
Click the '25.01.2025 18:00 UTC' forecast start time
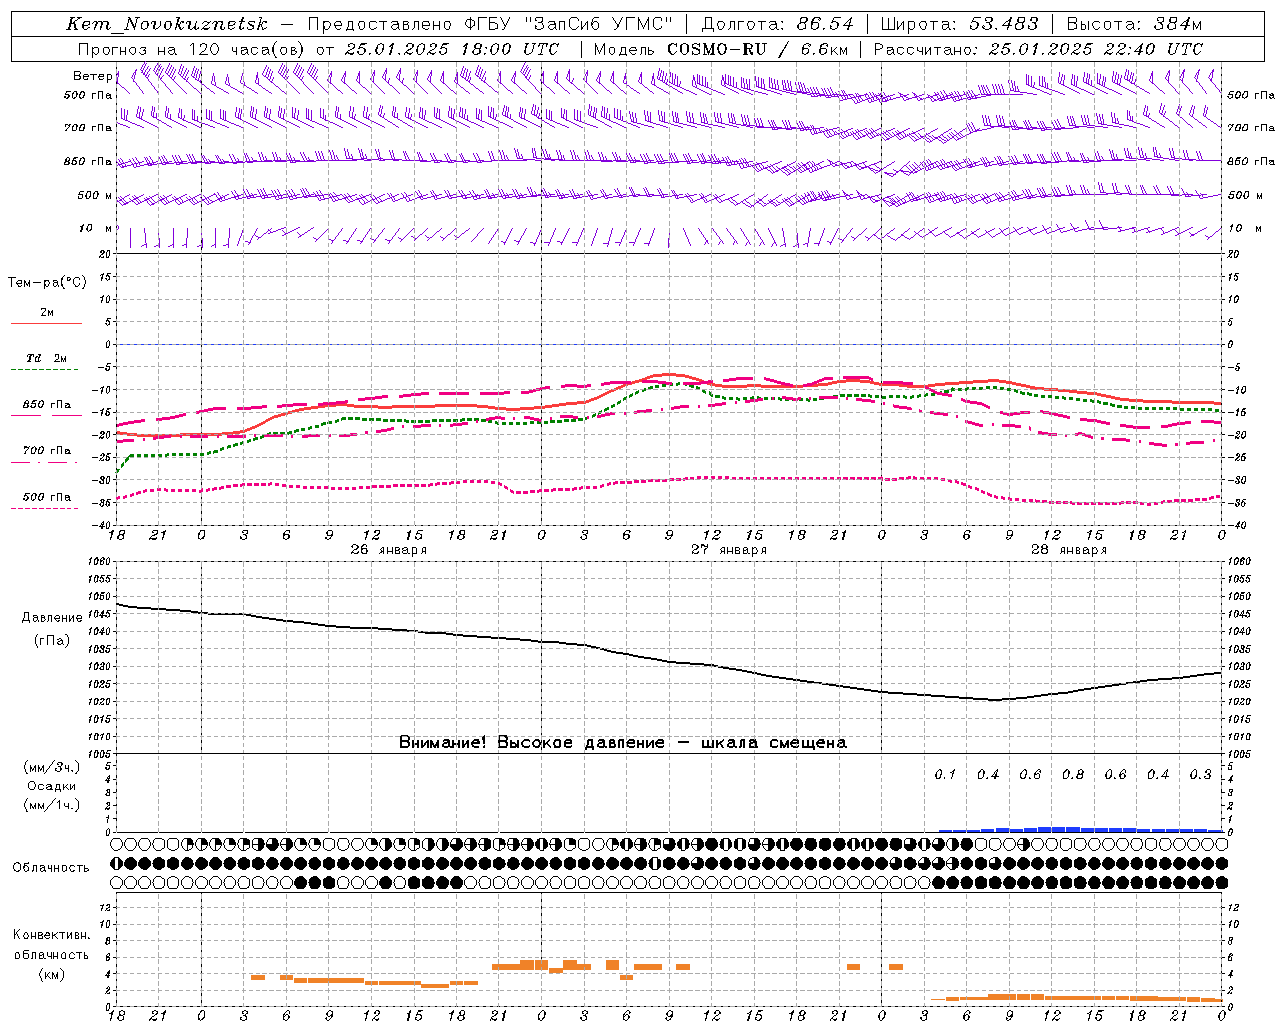[452, 49]
